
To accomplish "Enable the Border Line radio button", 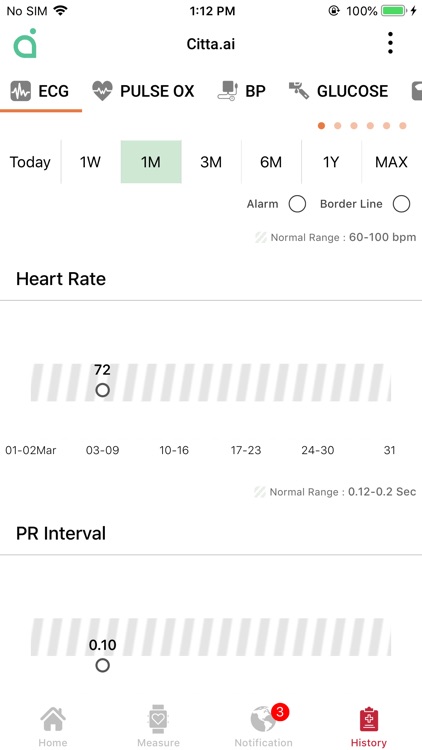I will 401,204.
